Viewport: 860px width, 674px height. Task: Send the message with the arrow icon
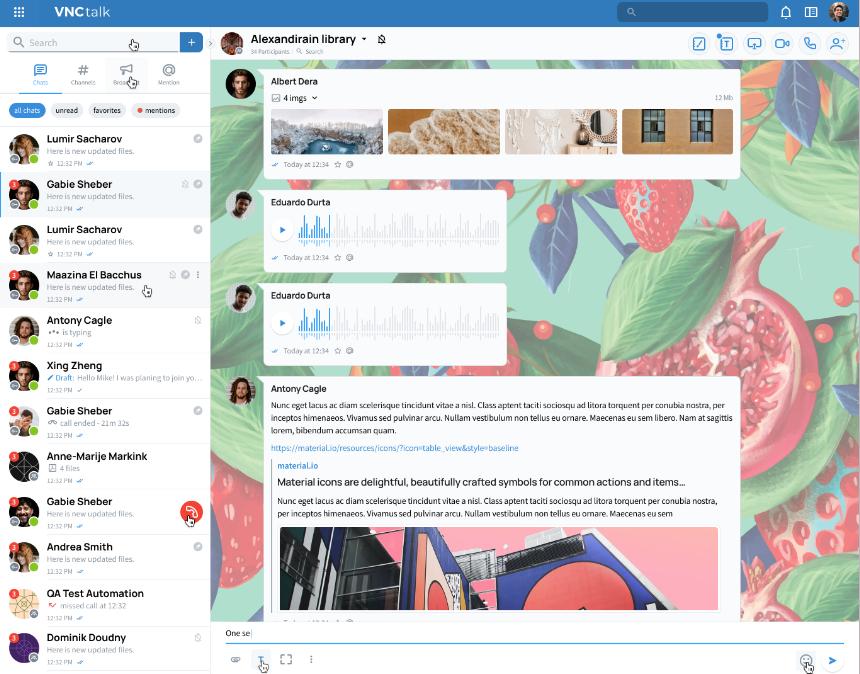(x=832, y=659)
